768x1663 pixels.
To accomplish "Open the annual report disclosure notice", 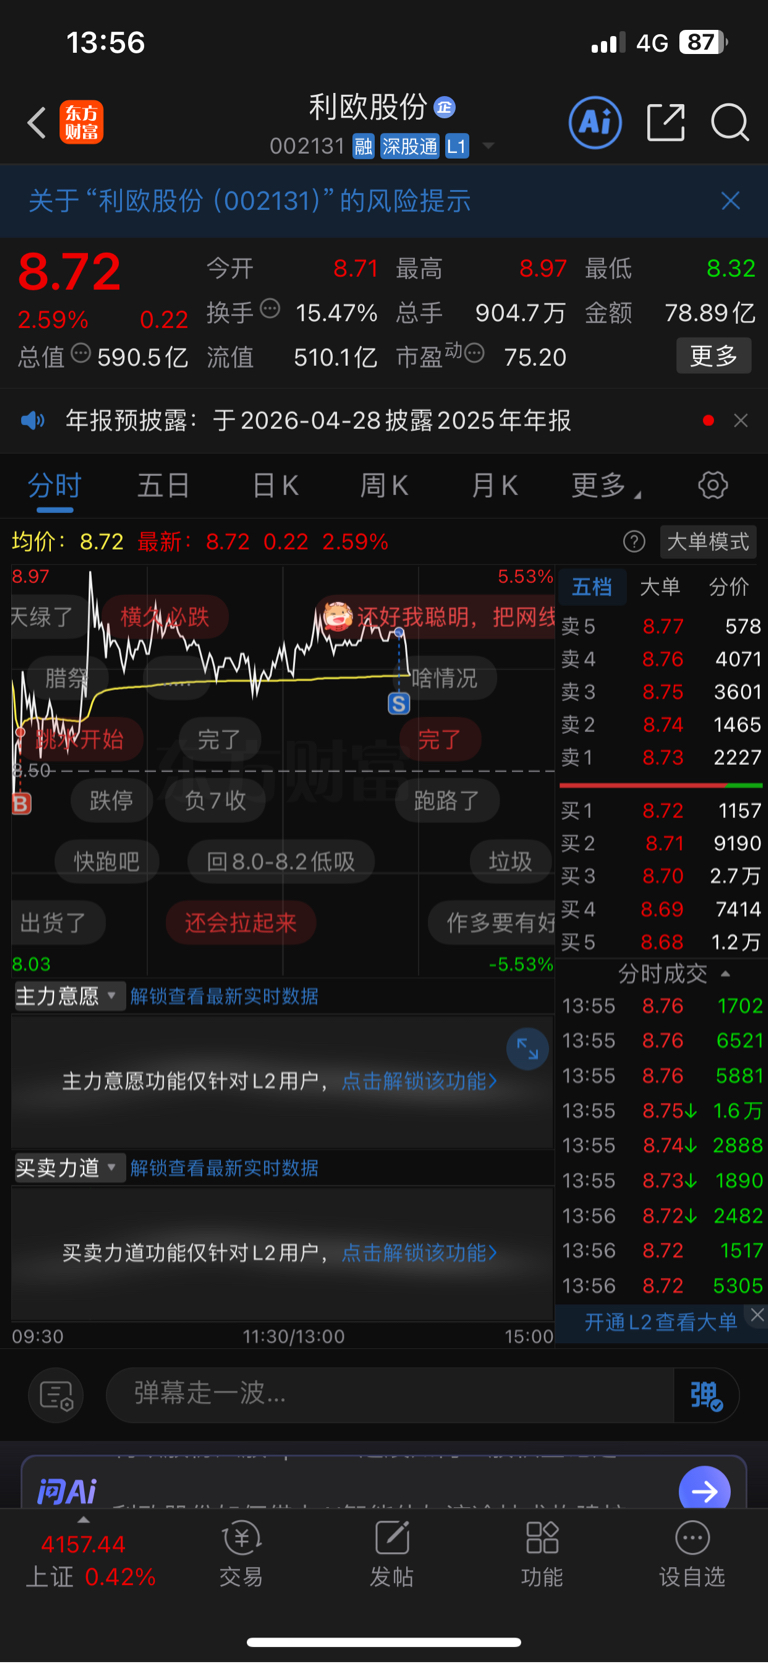I will point(318,420).
